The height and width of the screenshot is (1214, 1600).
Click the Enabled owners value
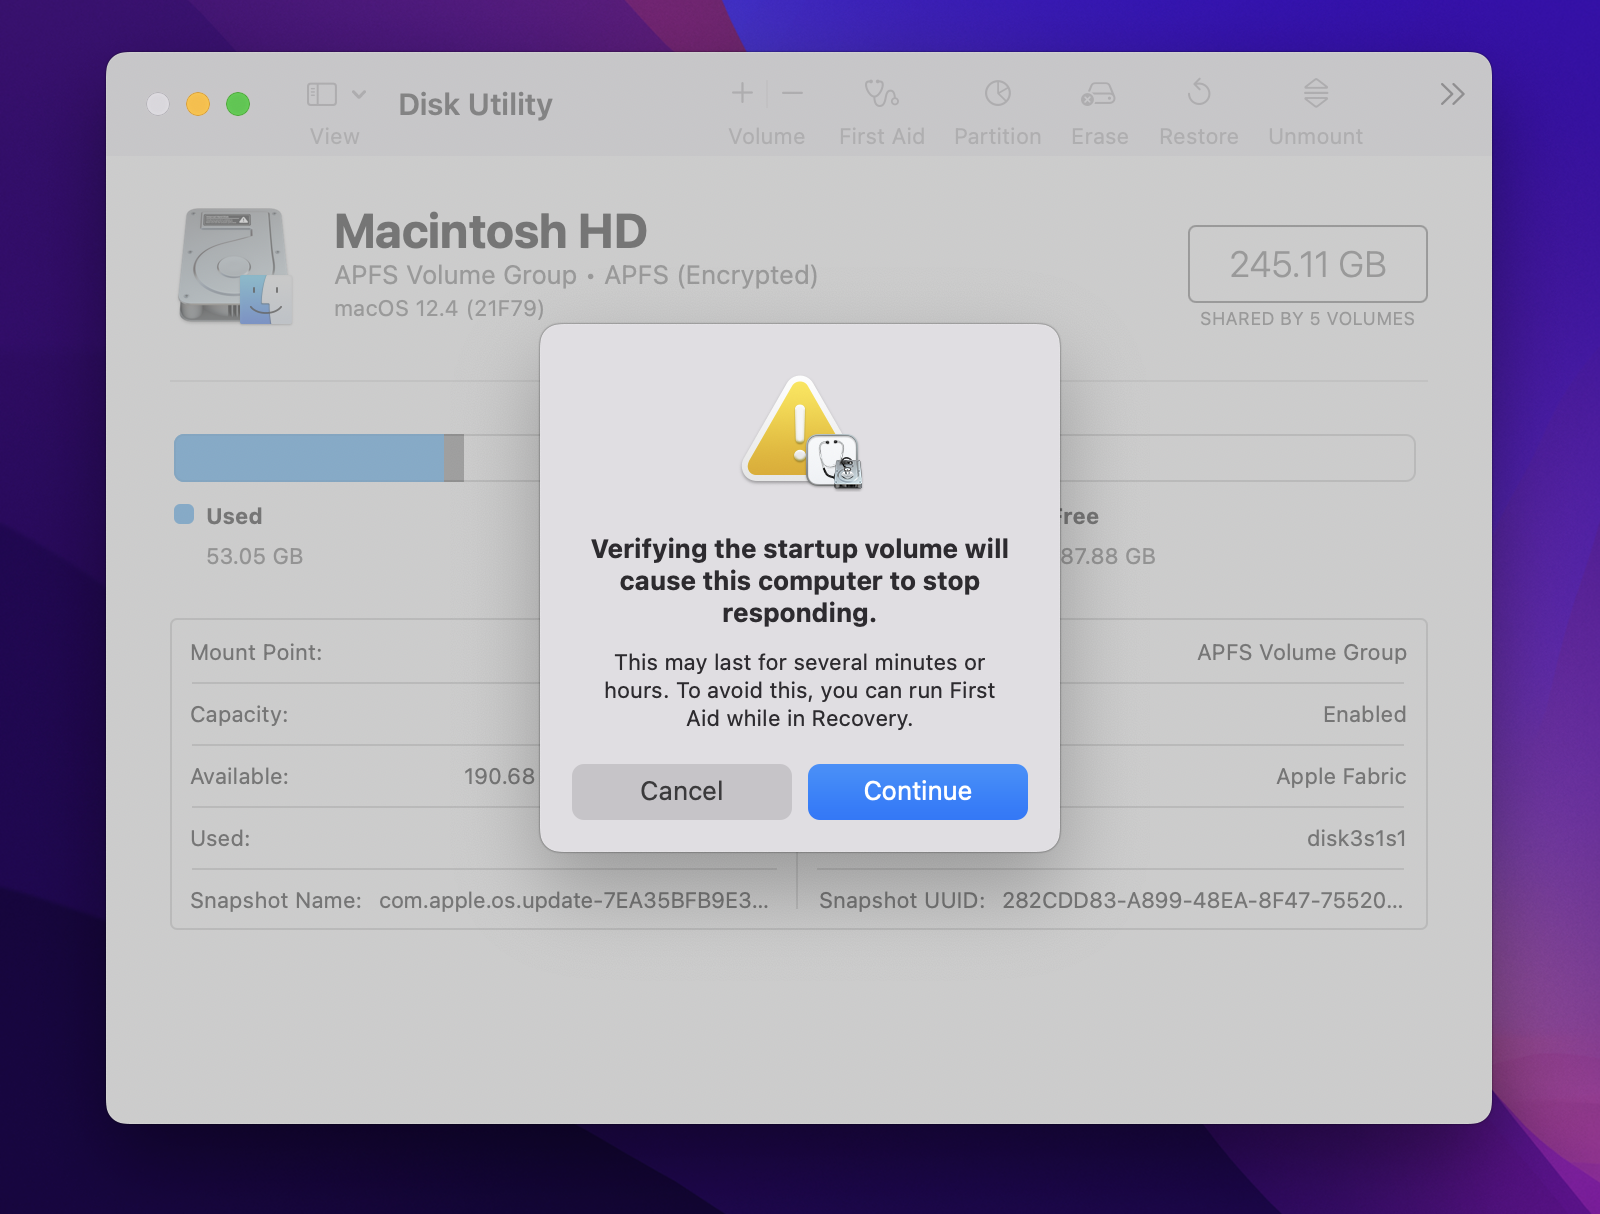click(1364, 714)
